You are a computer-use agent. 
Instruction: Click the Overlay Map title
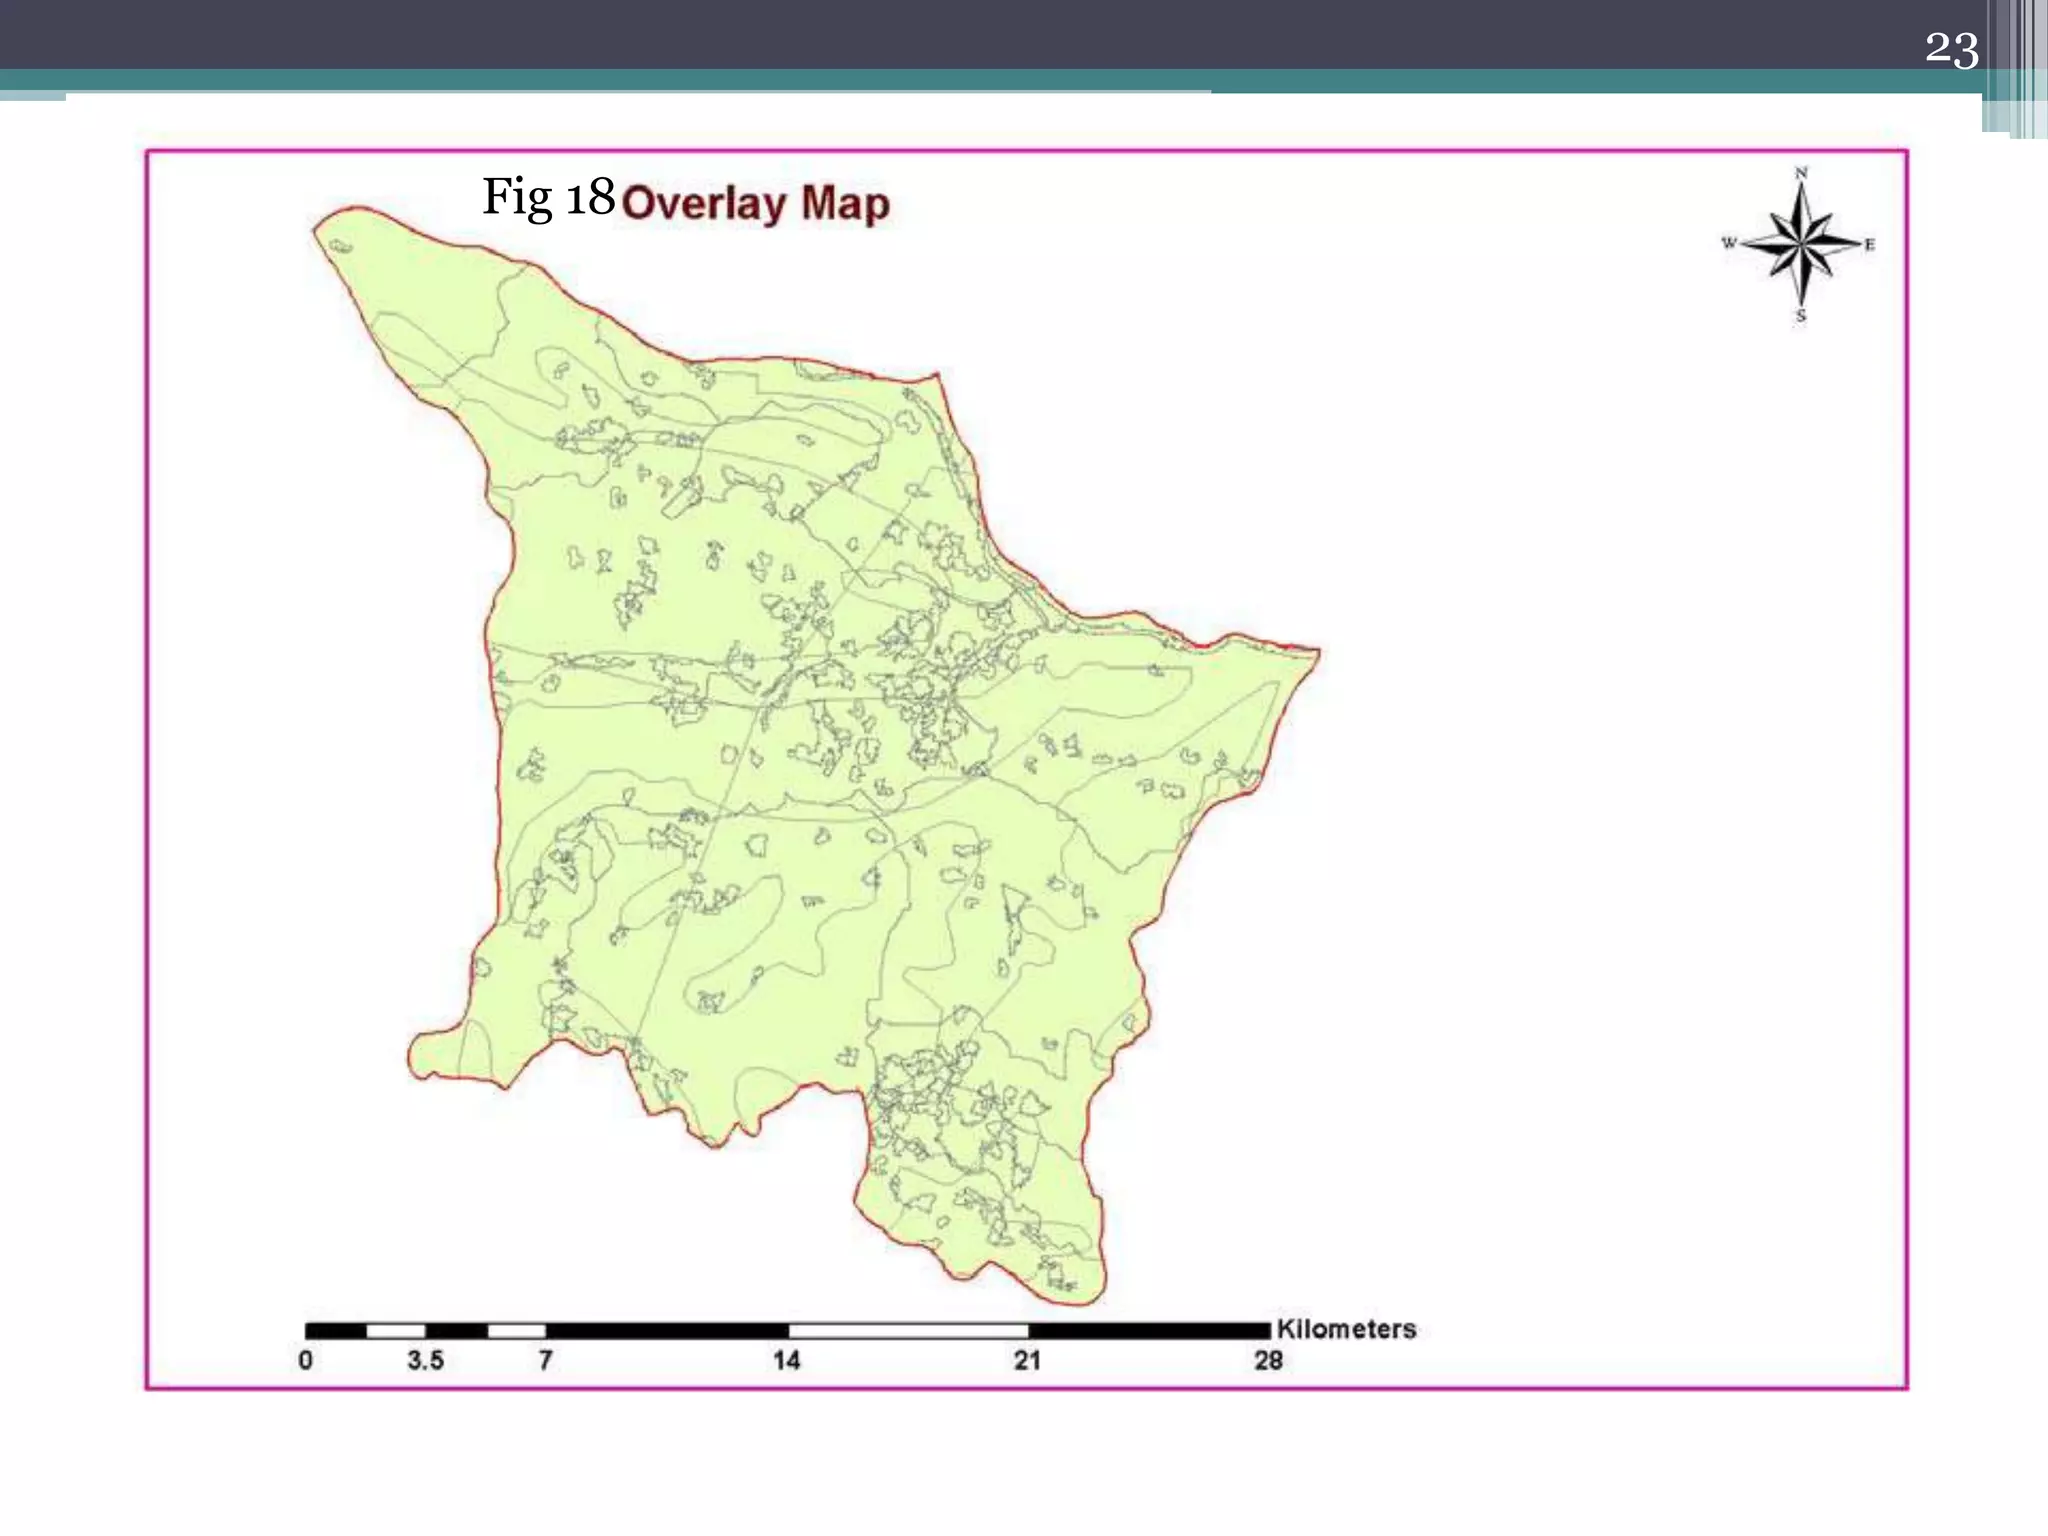(755, 203)
